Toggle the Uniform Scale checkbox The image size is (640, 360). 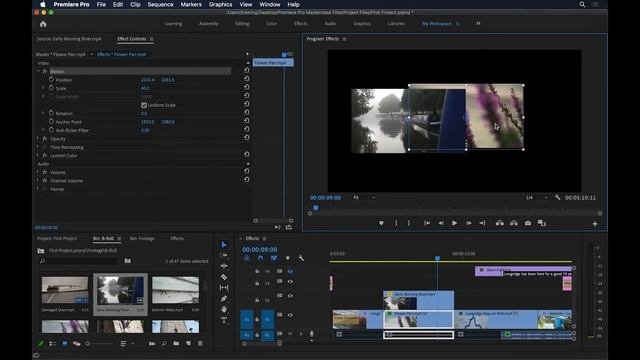(x=144, y=105)
